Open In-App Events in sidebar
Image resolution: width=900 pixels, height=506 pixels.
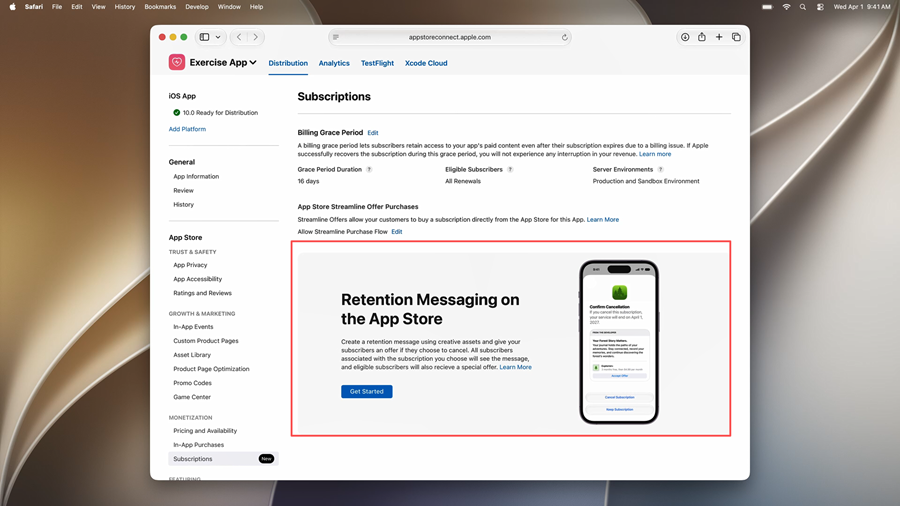pos(193,327)
